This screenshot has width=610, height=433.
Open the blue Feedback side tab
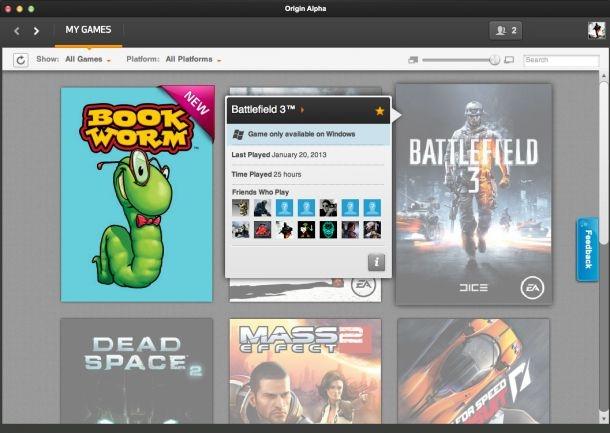point(587,249)
